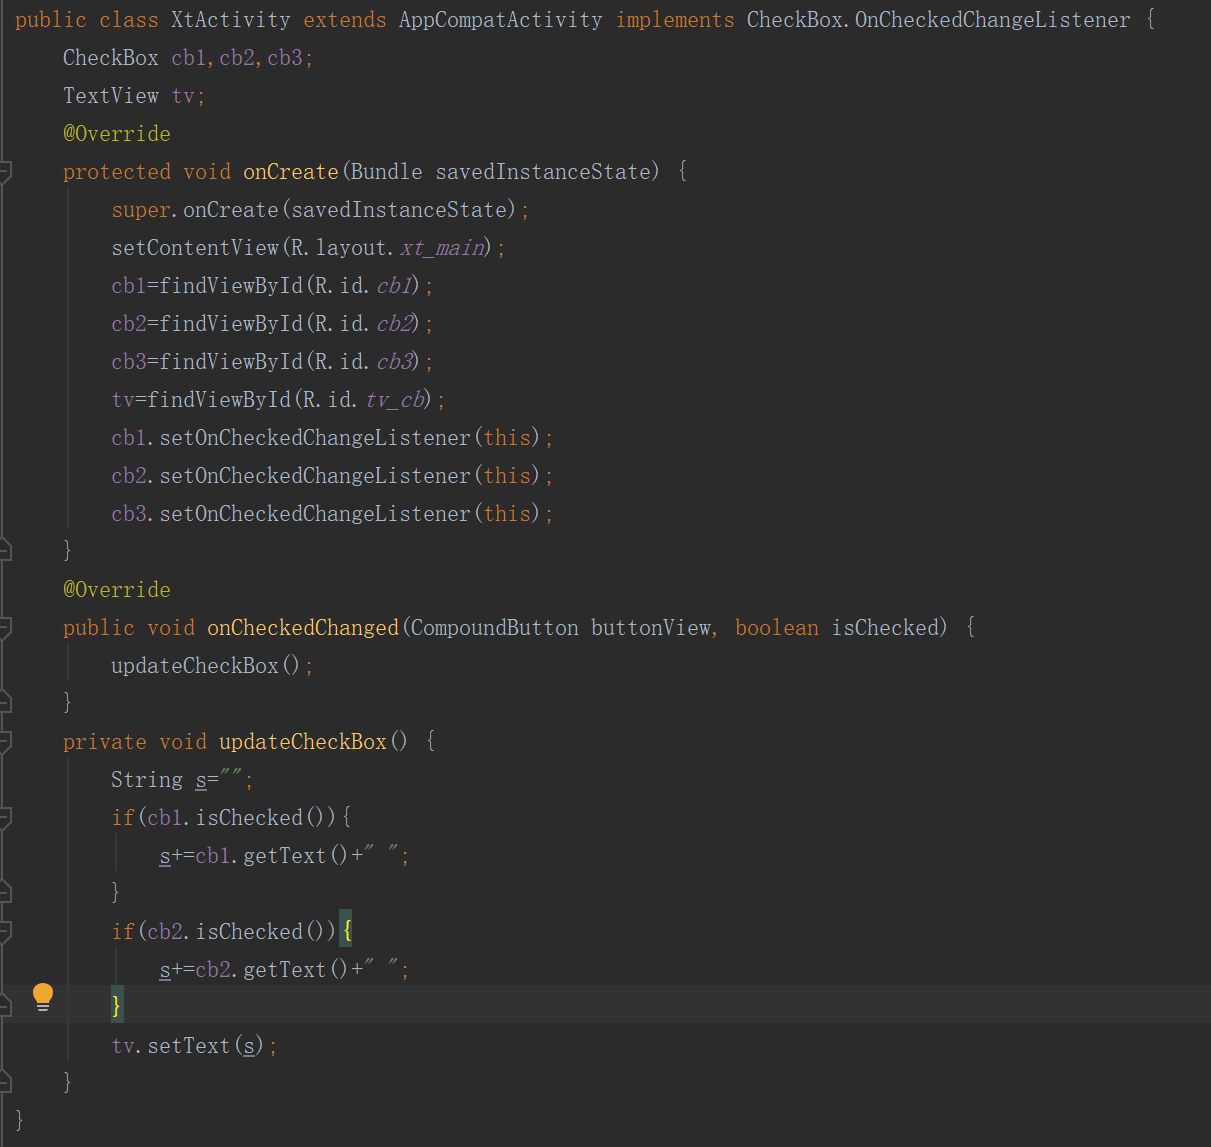
Task: Place caret on the onCreate method name
Action: coord(290,171)
